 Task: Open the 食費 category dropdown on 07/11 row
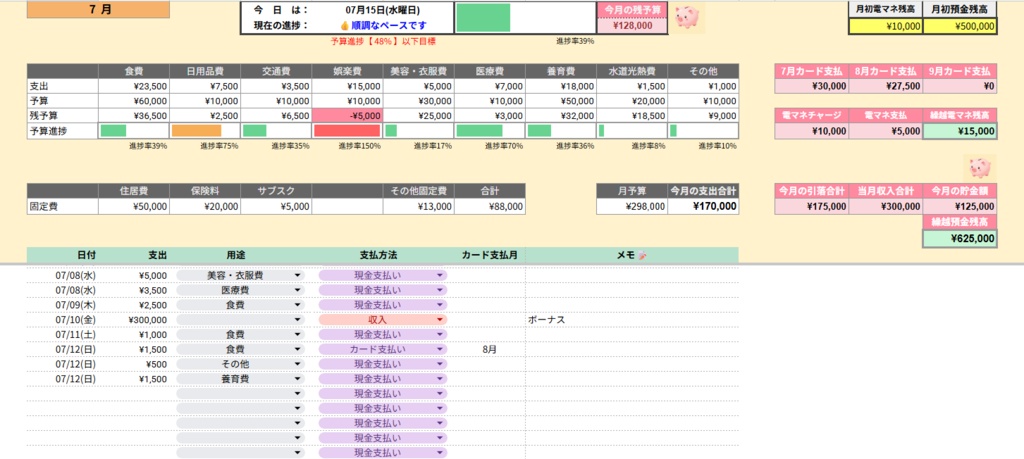click(298, 334)
